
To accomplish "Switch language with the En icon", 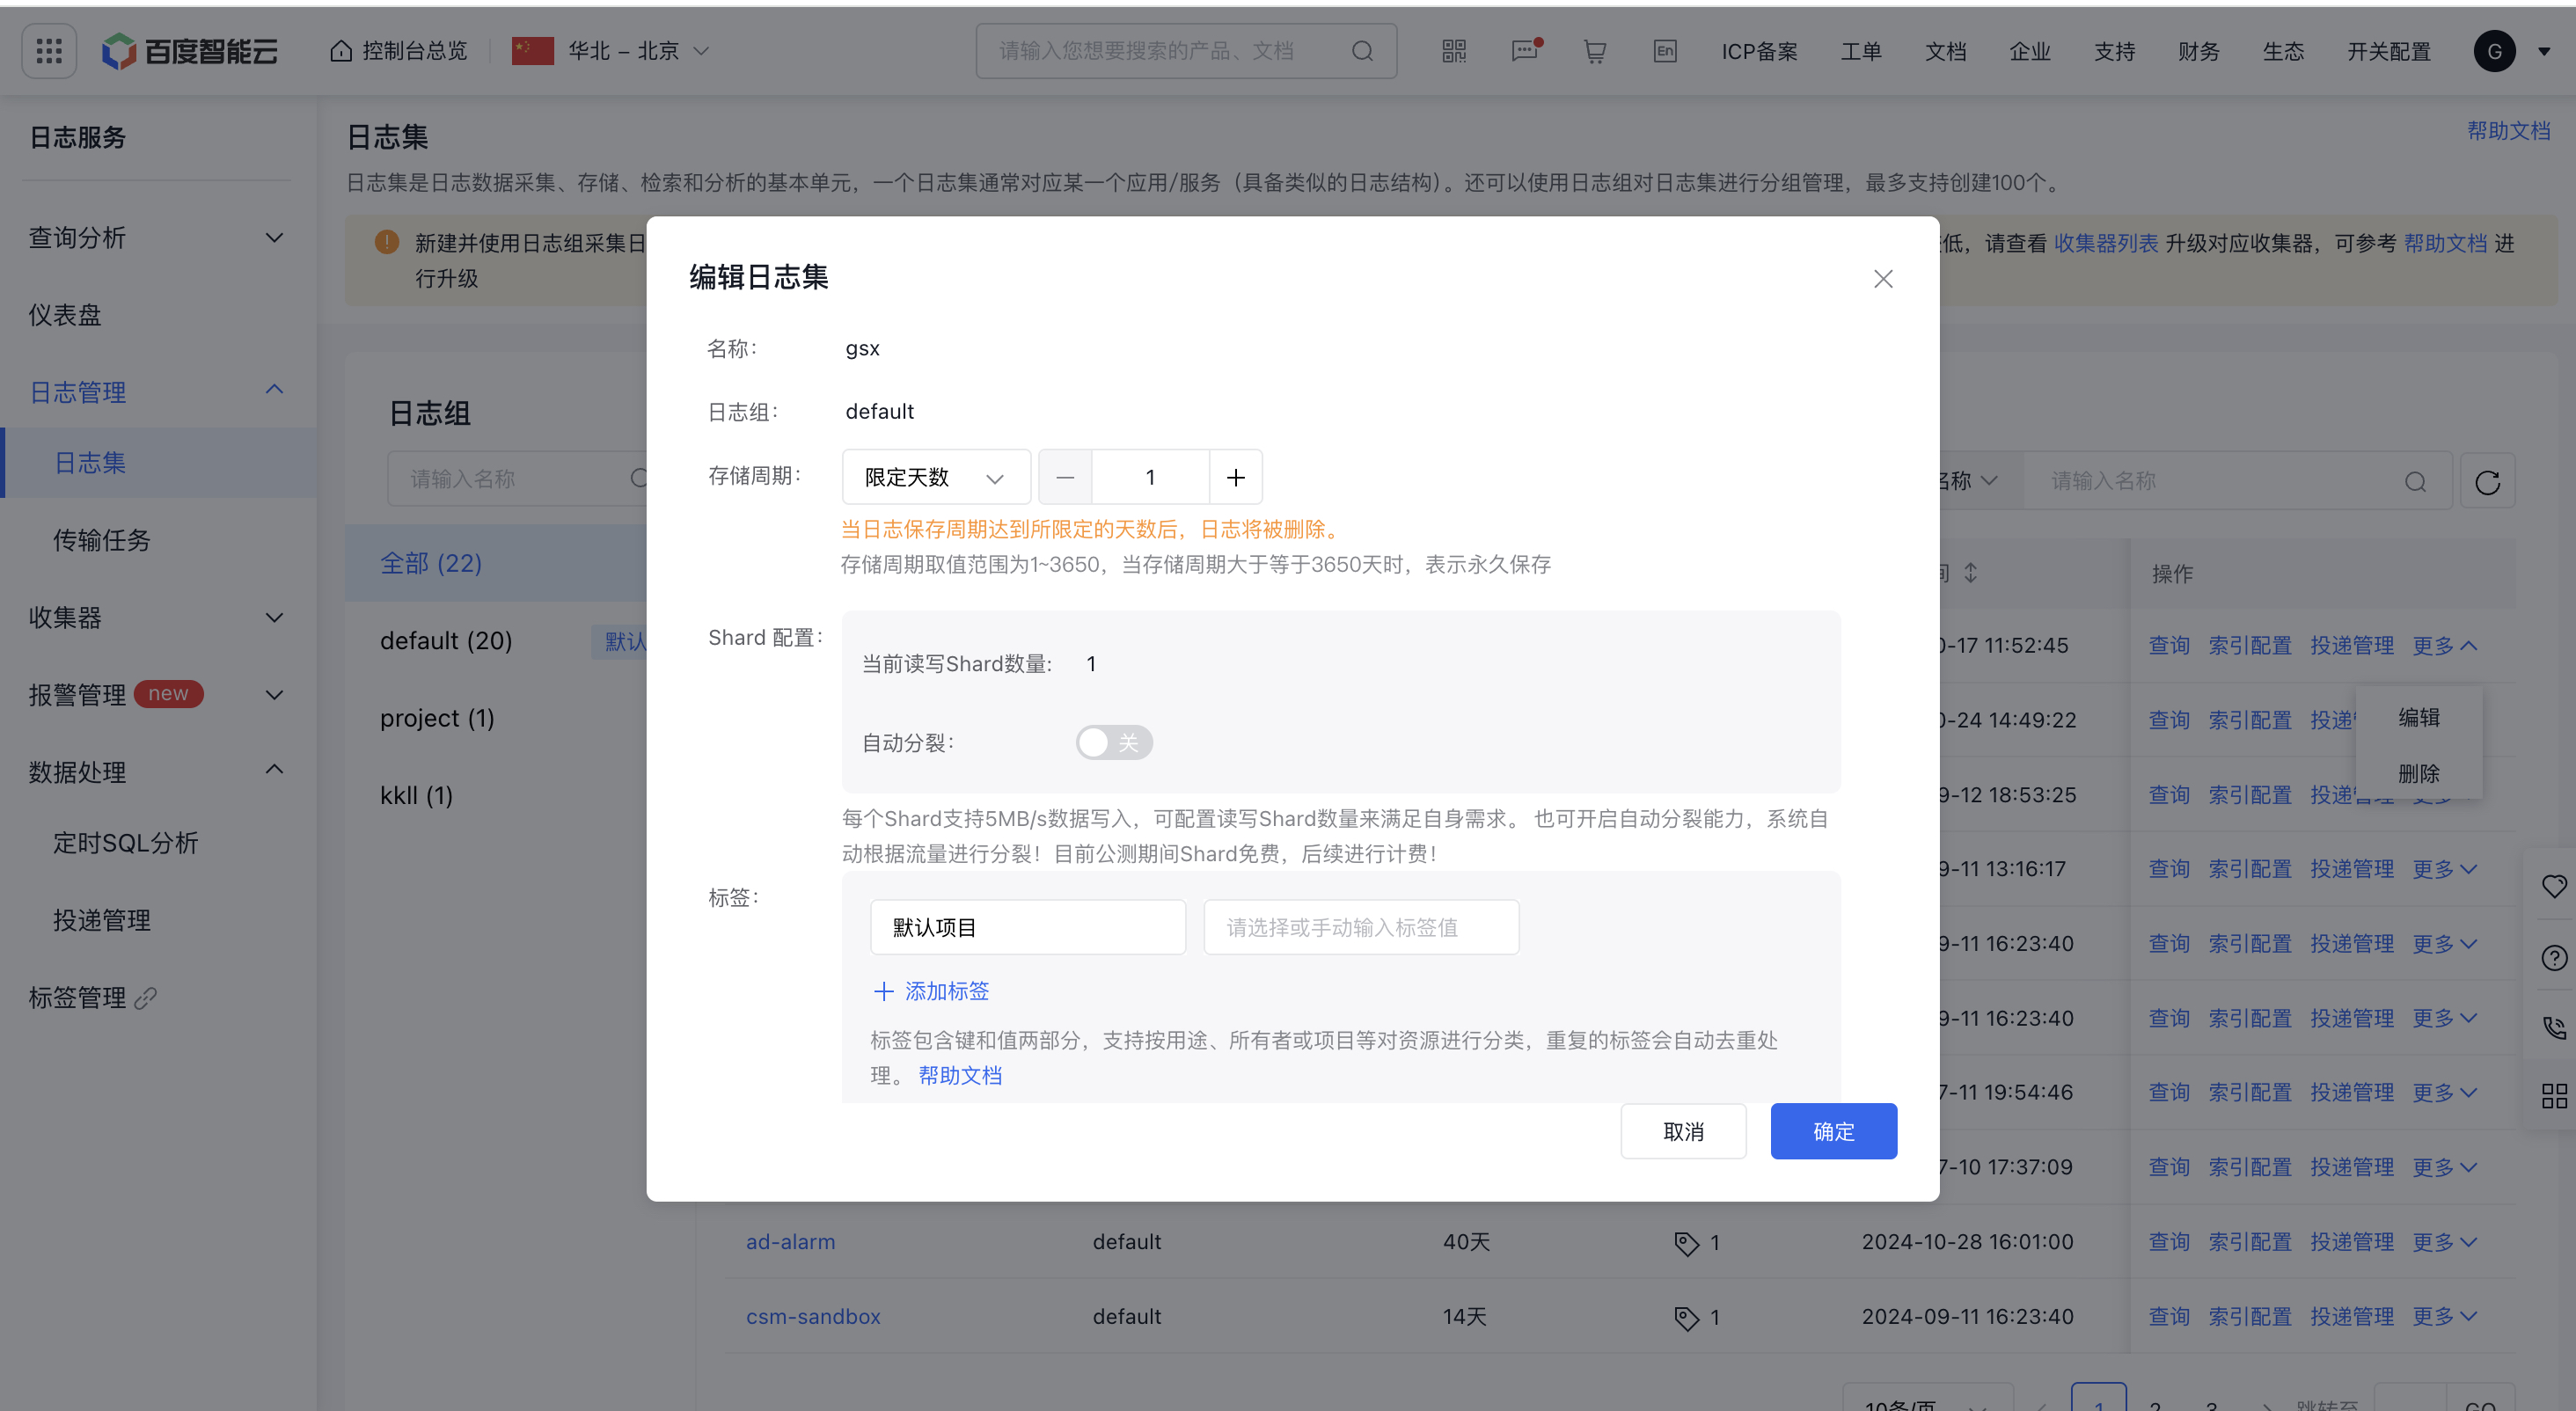I will point(1665,51).
